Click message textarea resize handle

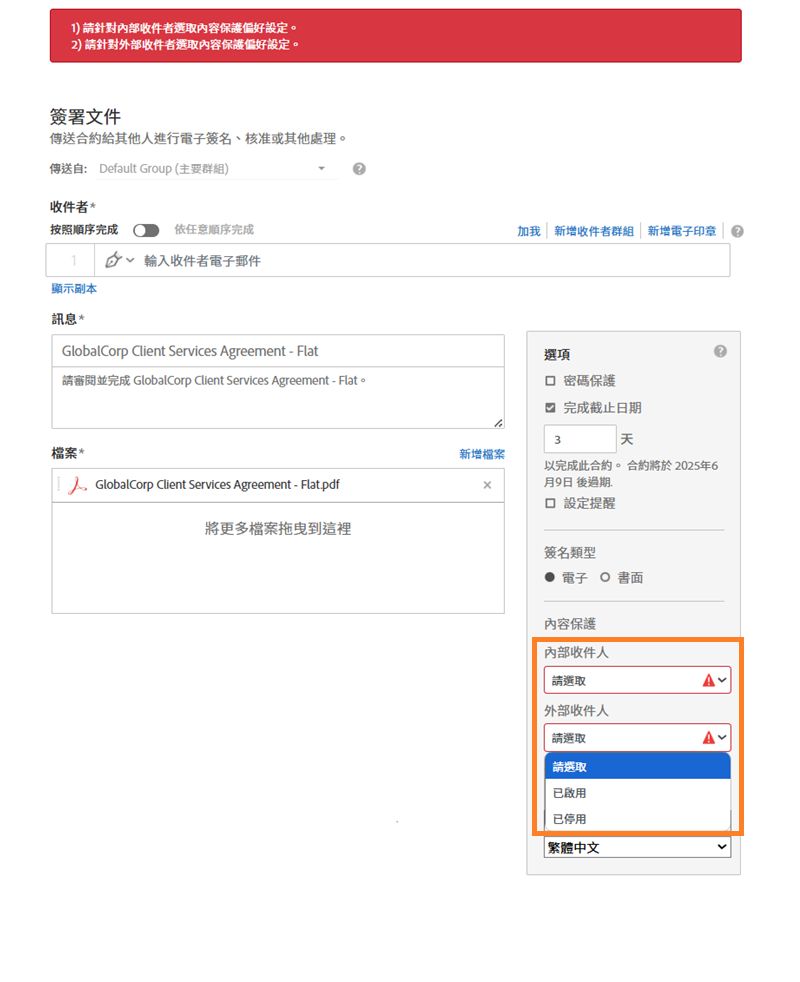tap(499, 423)
